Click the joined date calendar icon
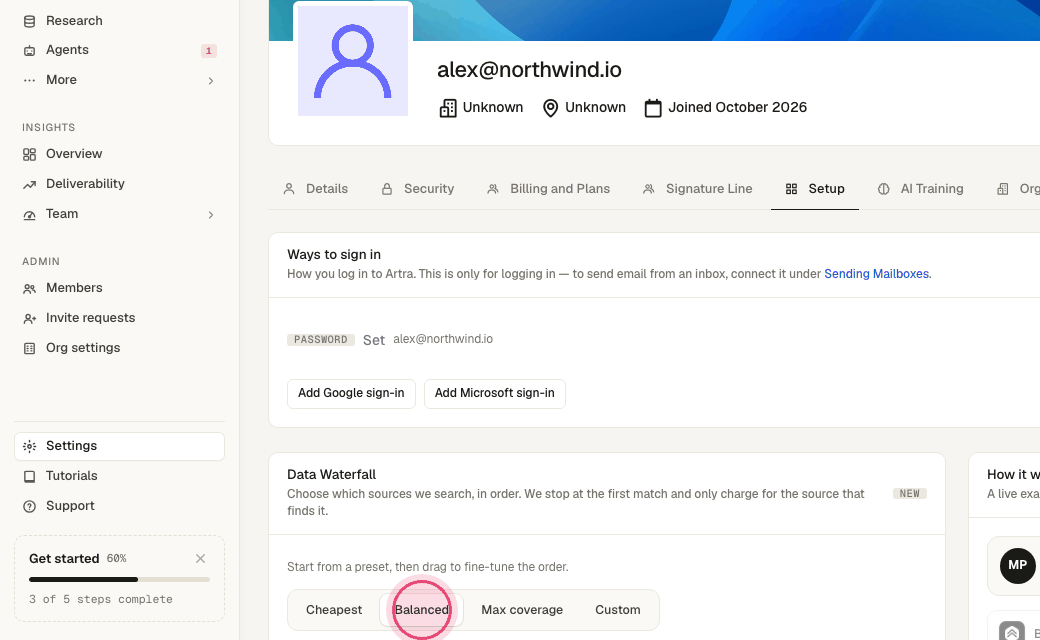The image size is (1040, 640). [x=653, y=108]
